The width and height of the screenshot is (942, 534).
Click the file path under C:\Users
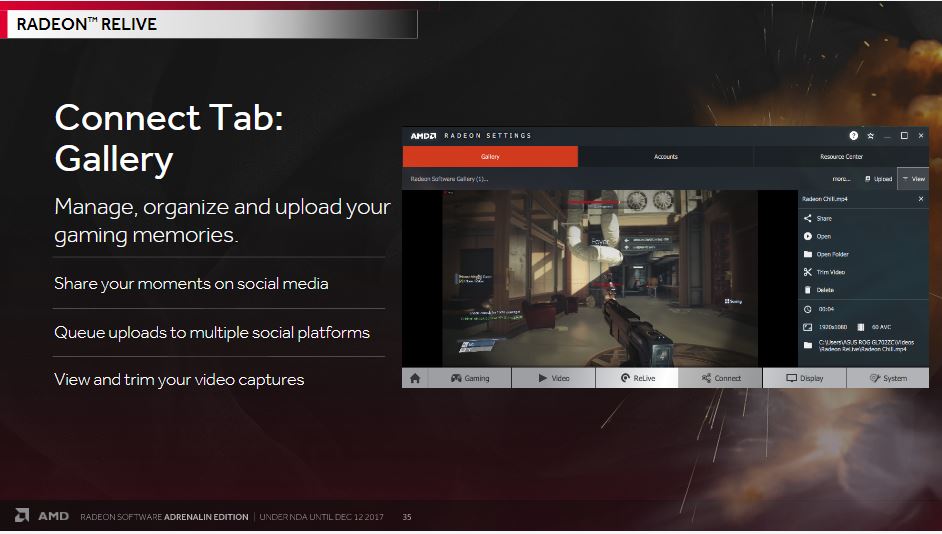(x=866, y=345)
